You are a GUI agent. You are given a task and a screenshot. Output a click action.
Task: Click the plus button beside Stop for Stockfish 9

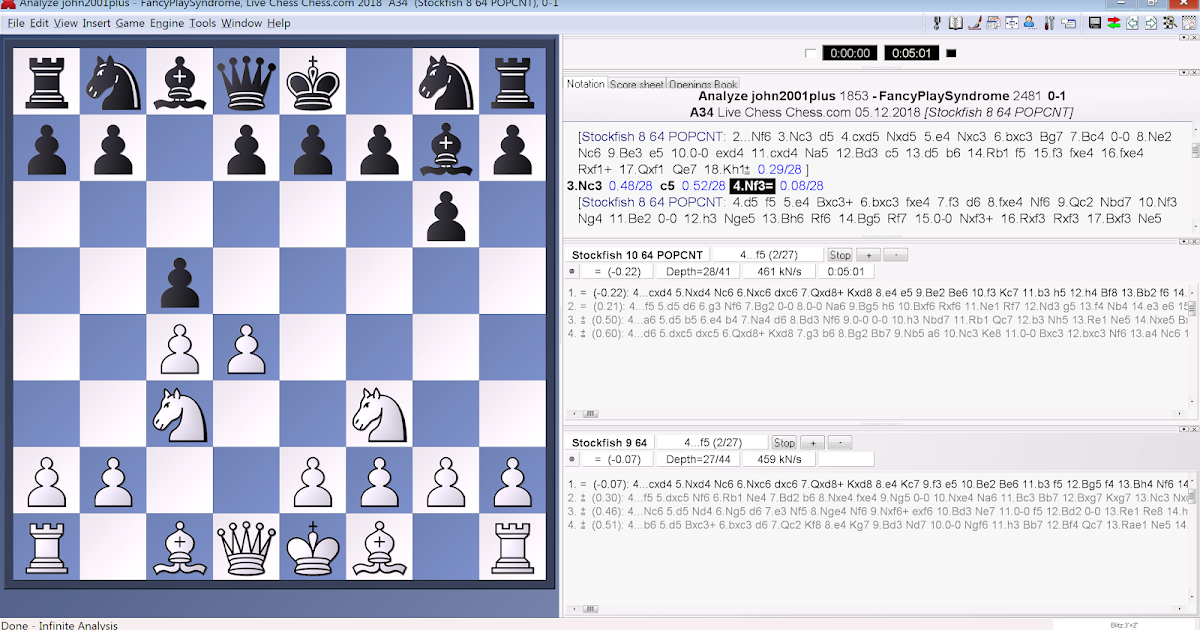point(811,441)
